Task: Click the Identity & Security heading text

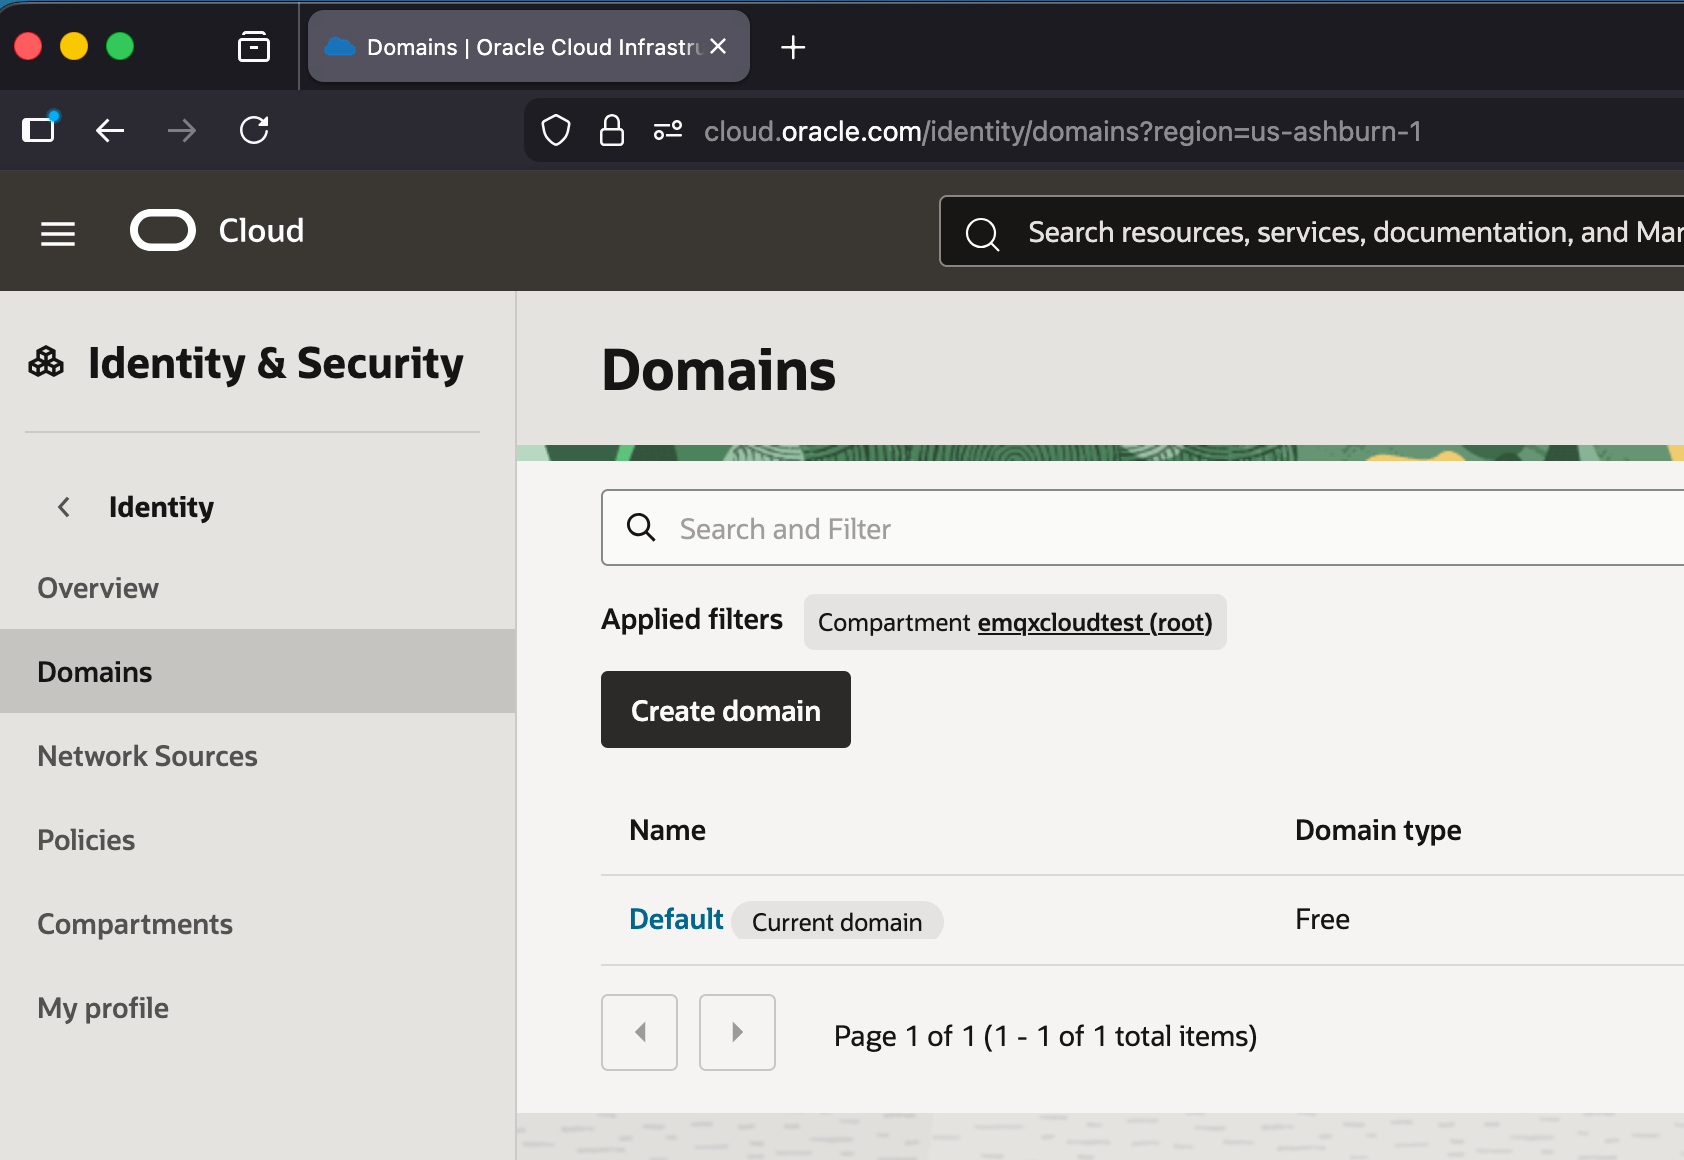Action: 276,363
